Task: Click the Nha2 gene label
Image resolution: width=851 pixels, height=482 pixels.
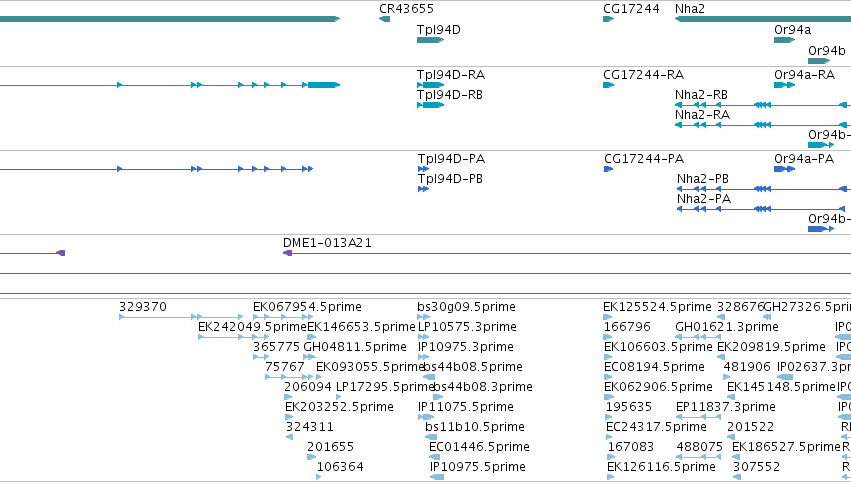Action: point(690,9)
